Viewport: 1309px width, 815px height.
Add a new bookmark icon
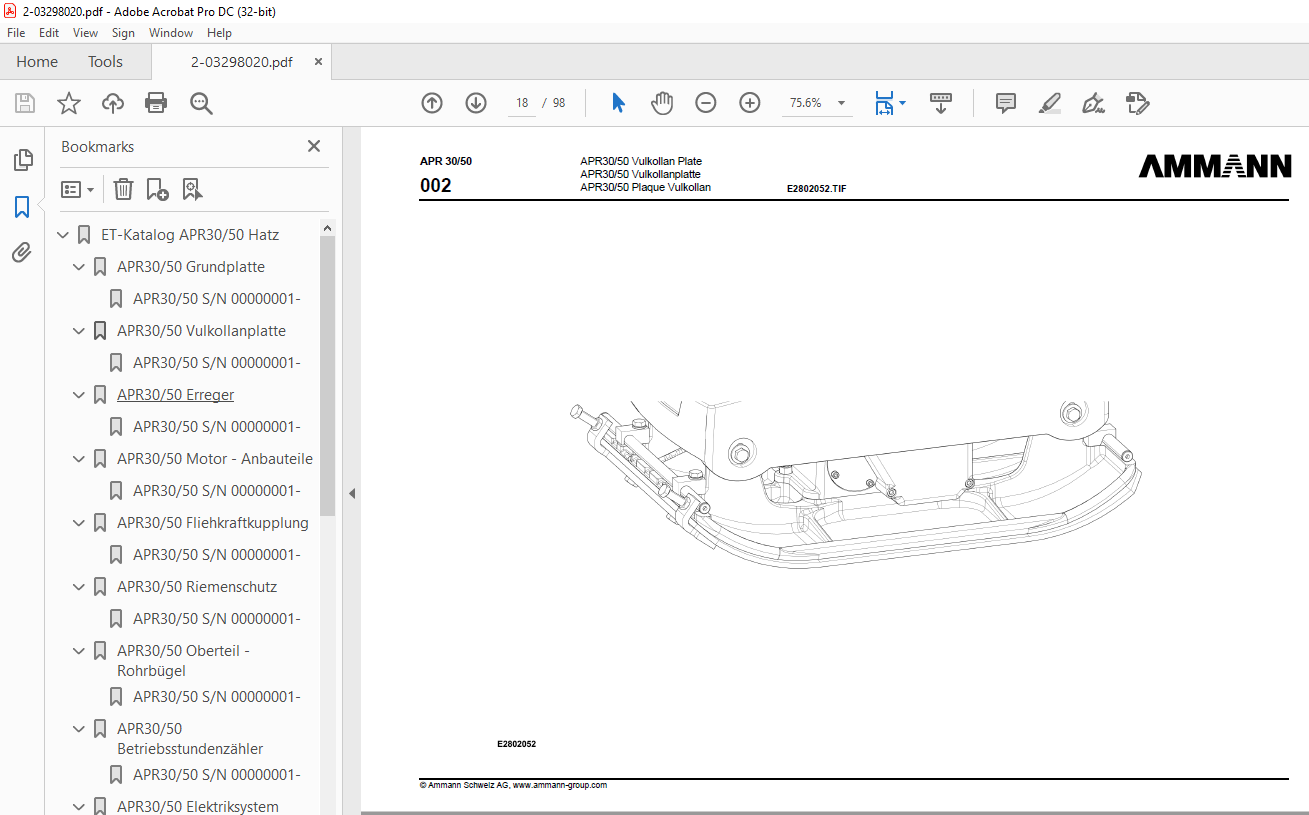coord(157,189)
